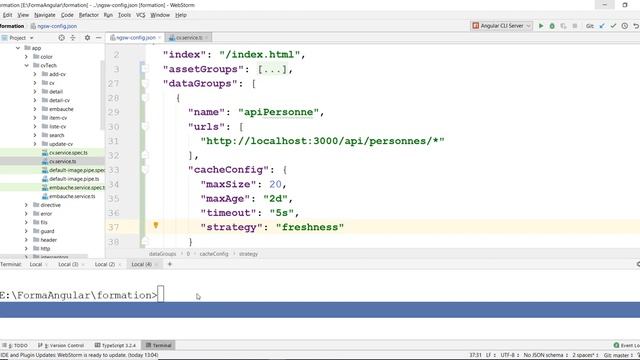640x360 pixels.
Task: Commit changes with the Git checkmark icon
Action: tap(613, 26)
